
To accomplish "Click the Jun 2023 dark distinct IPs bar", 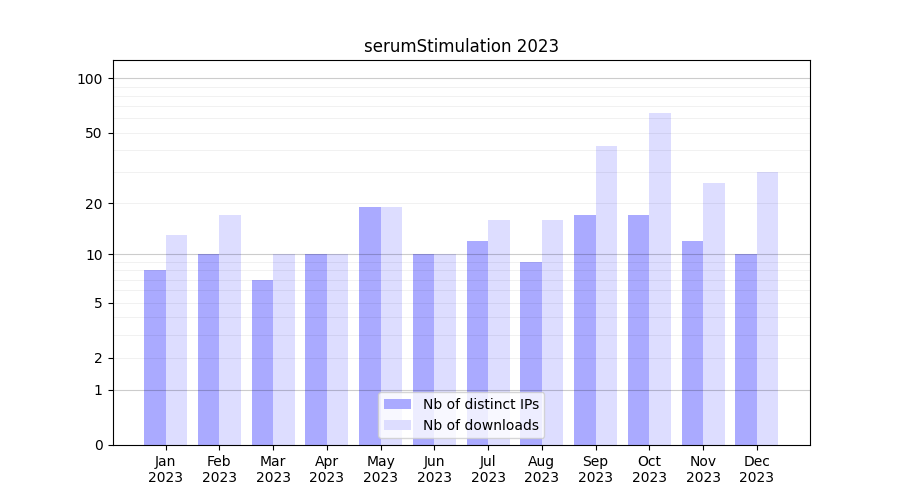I will point(423,349).
